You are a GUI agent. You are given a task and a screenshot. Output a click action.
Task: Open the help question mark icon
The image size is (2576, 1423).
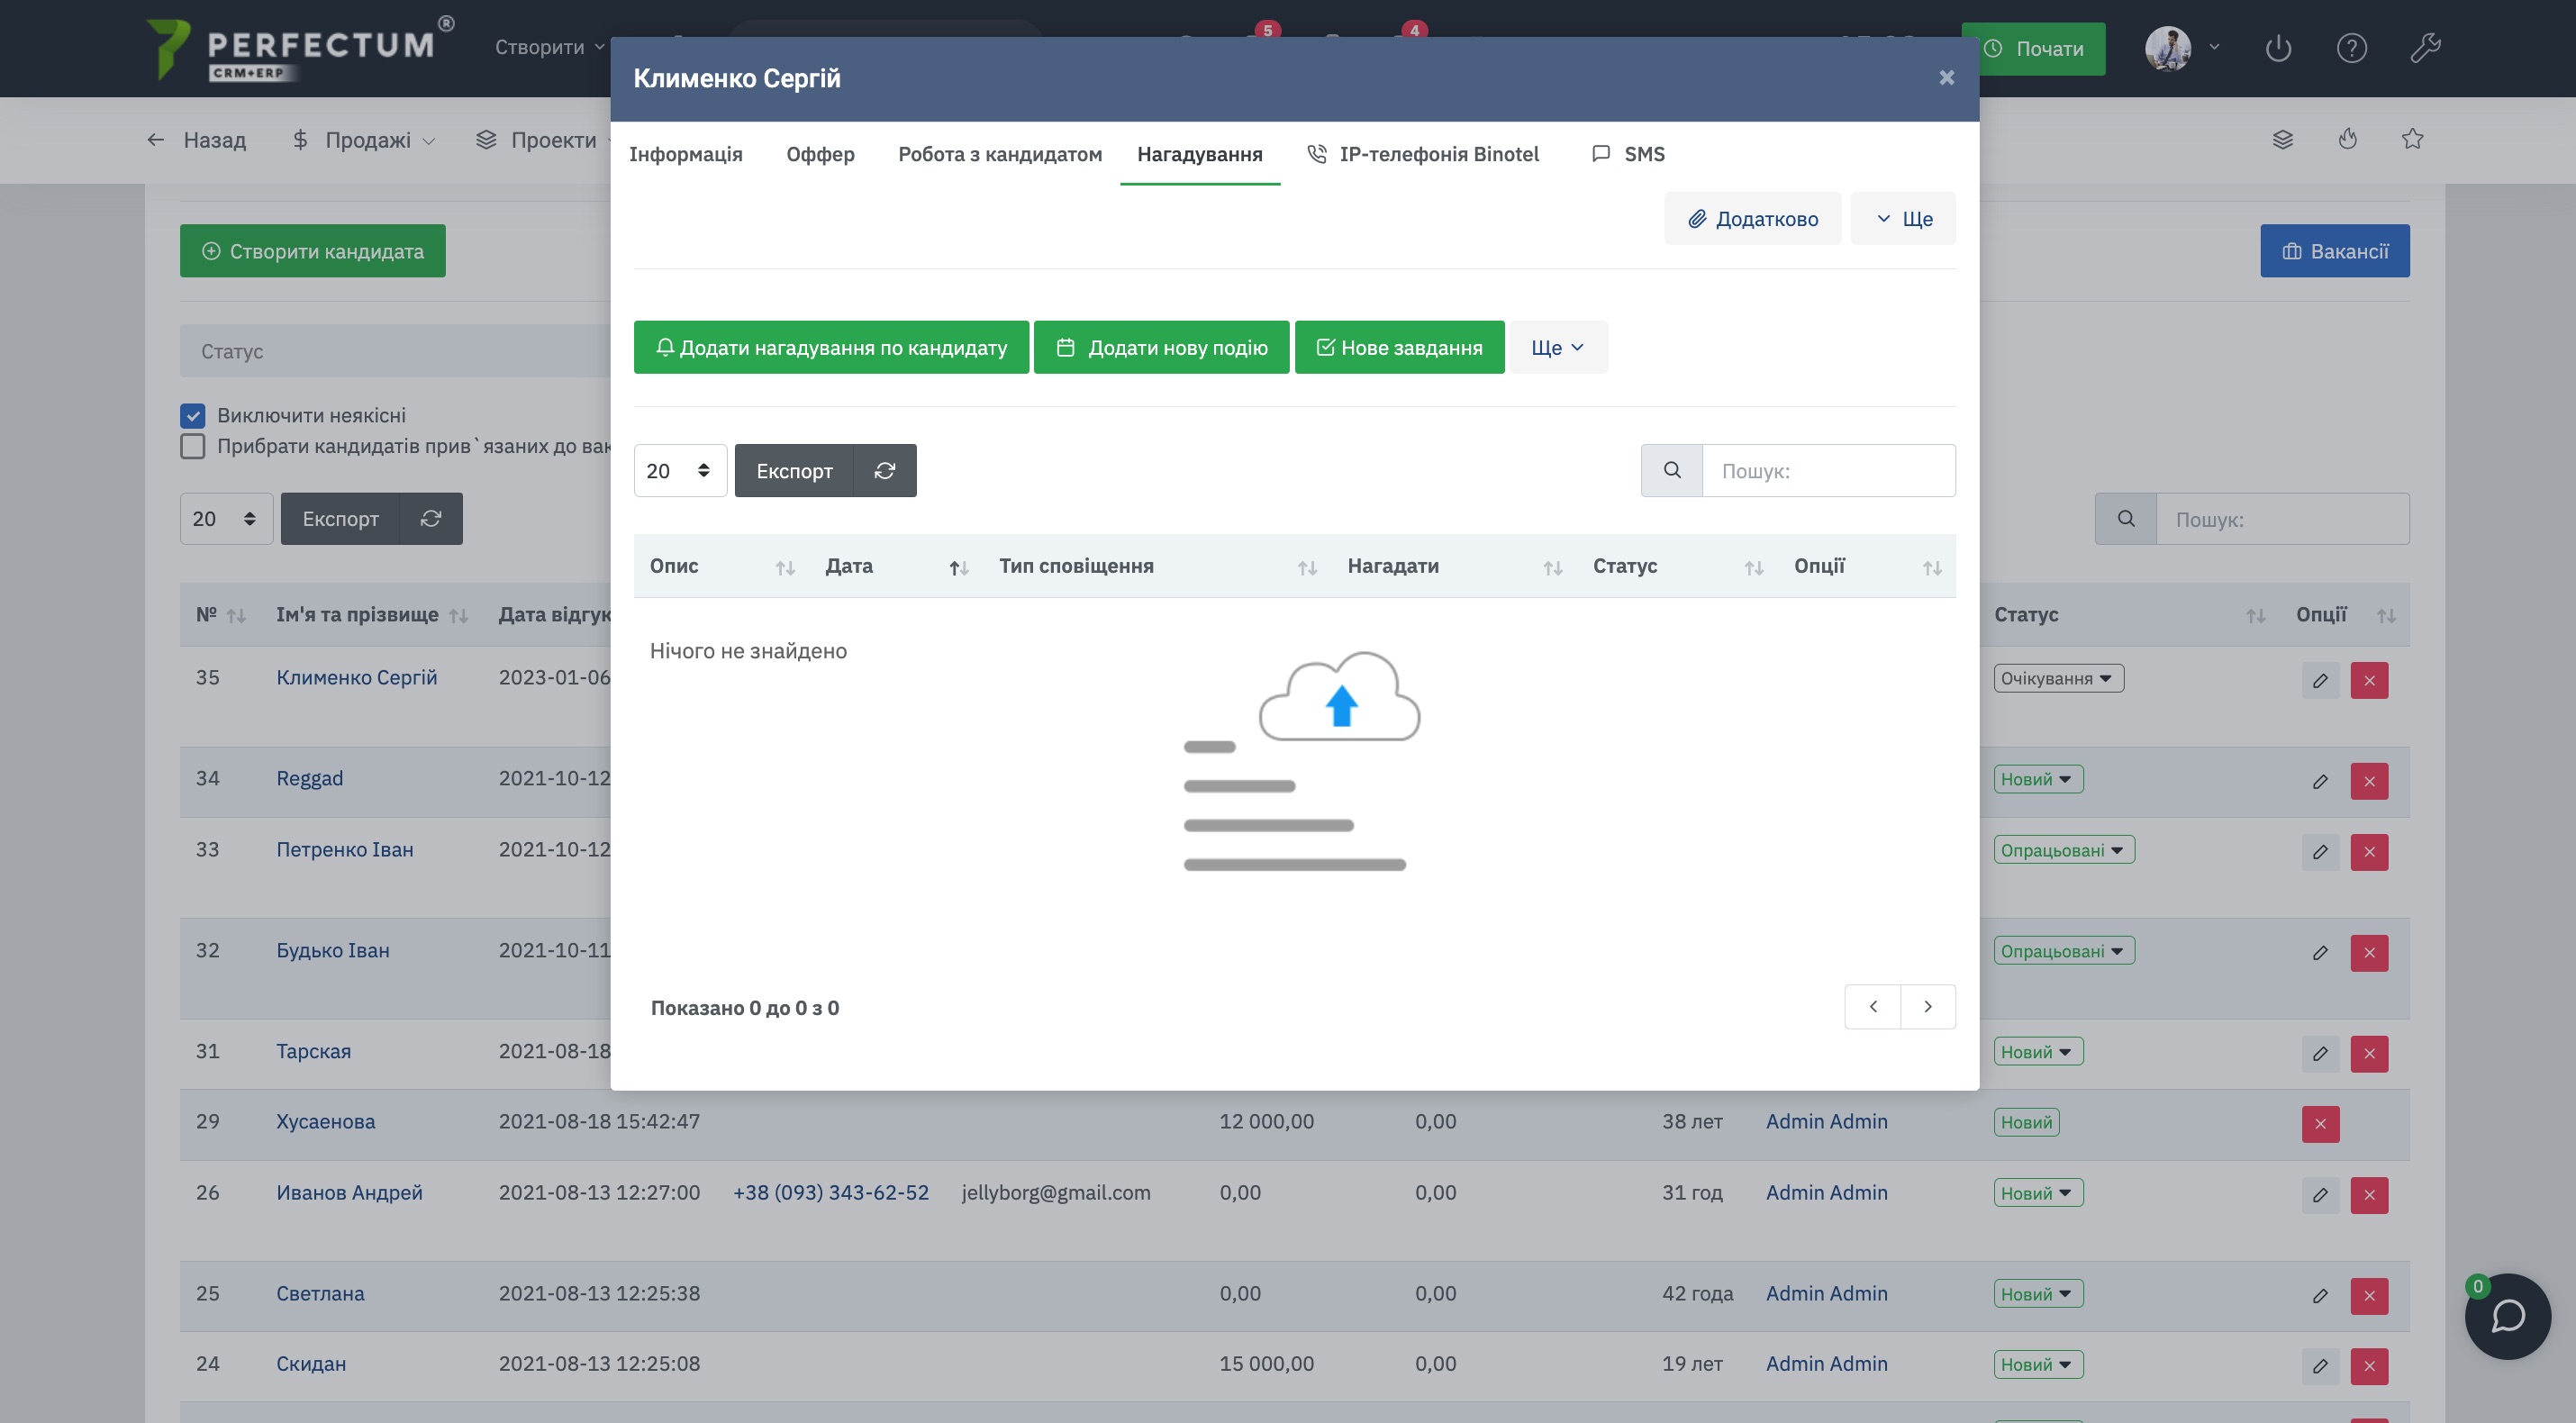(x=2352, y=48)
